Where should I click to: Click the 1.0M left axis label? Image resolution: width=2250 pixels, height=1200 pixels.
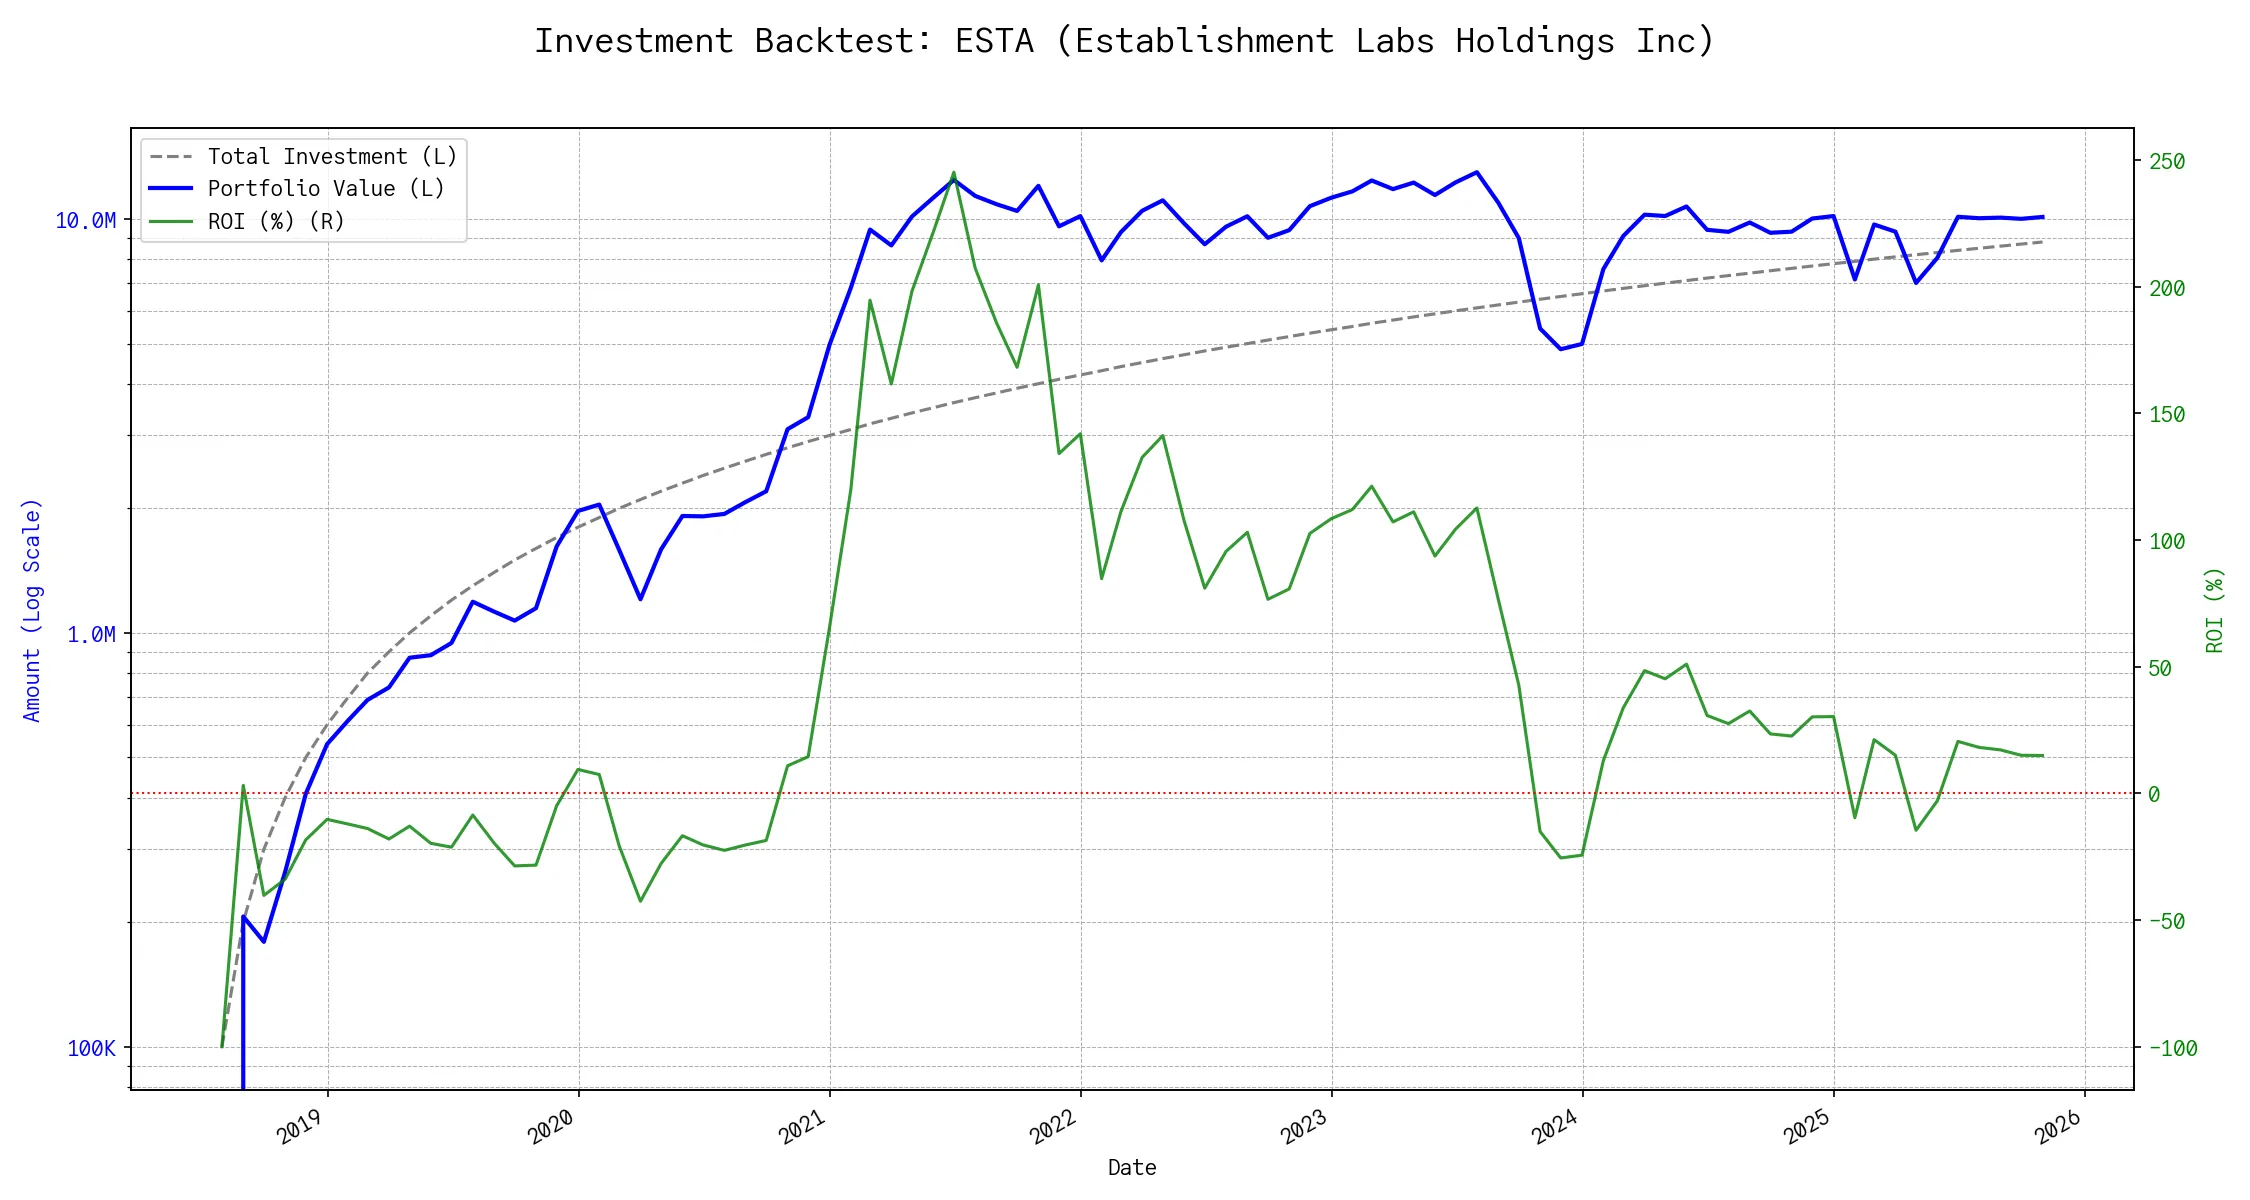click(x=91, y=635)
